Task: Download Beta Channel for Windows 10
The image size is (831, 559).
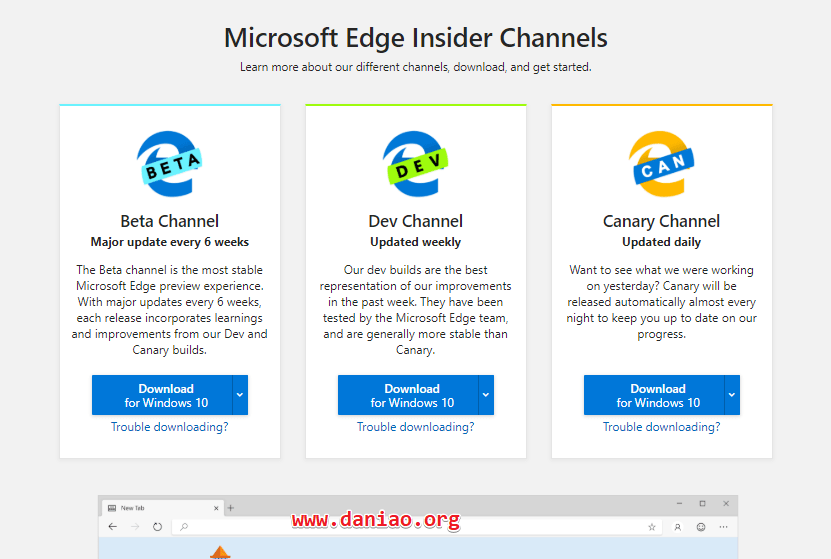Action: click(x=162, y=395)
